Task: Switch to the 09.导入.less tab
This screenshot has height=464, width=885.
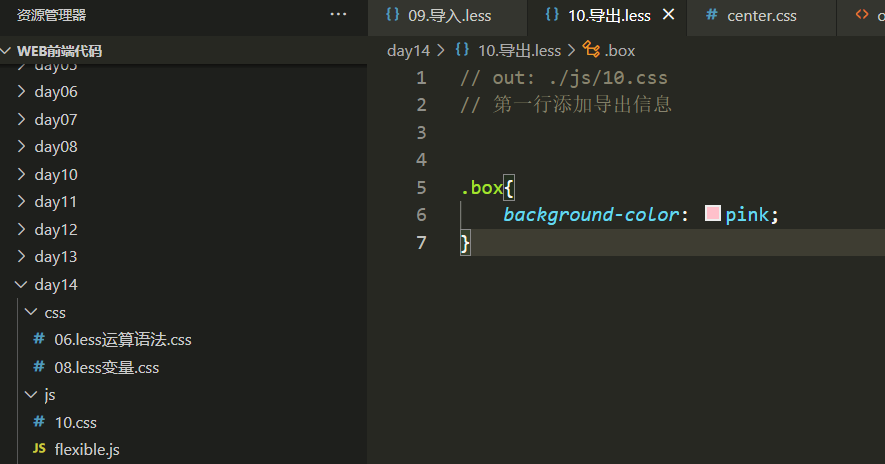Action: tap(449, 16)
